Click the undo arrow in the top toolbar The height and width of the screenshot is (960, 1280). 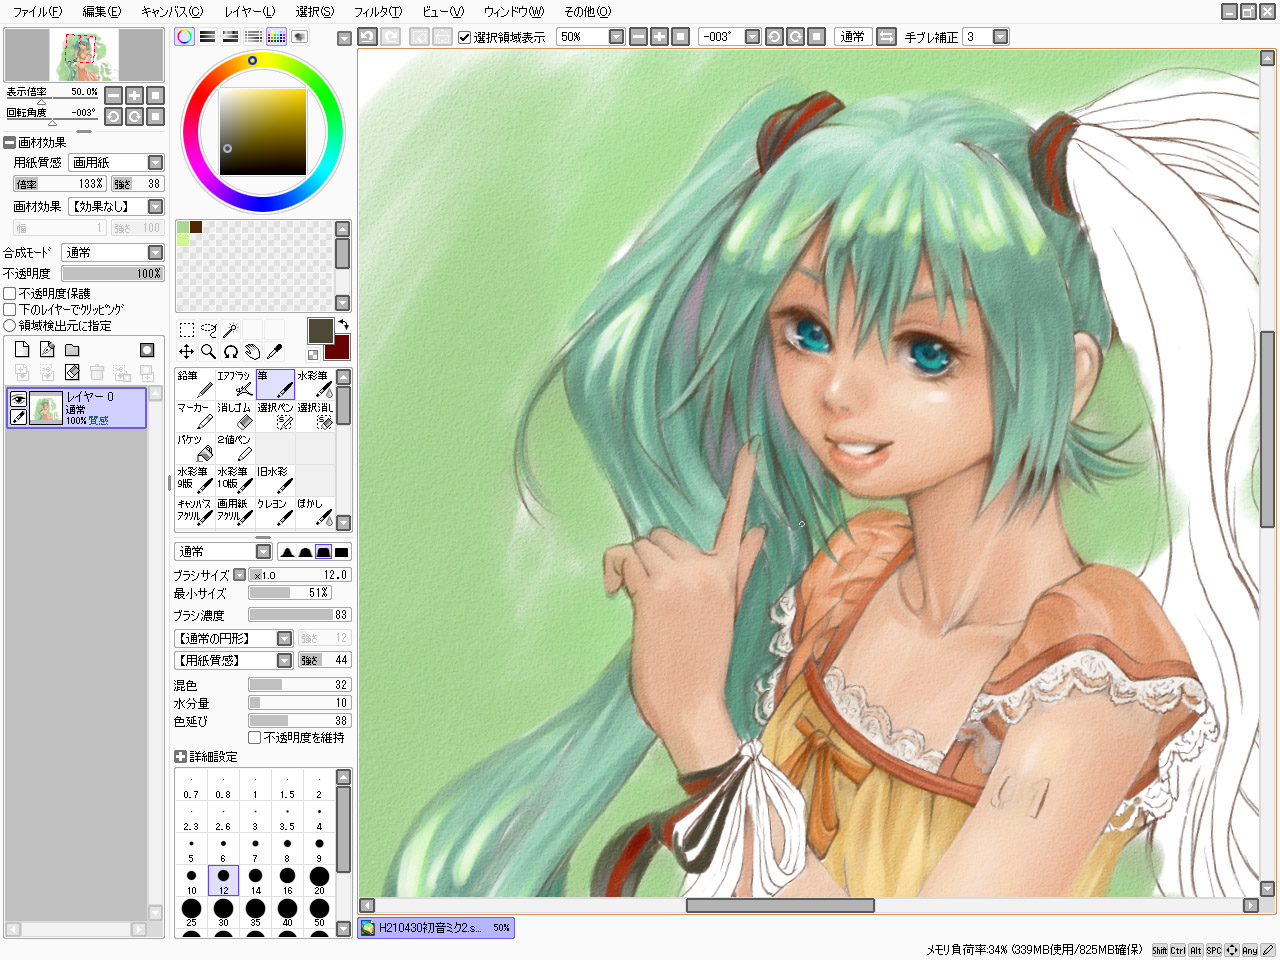[367, 36]
